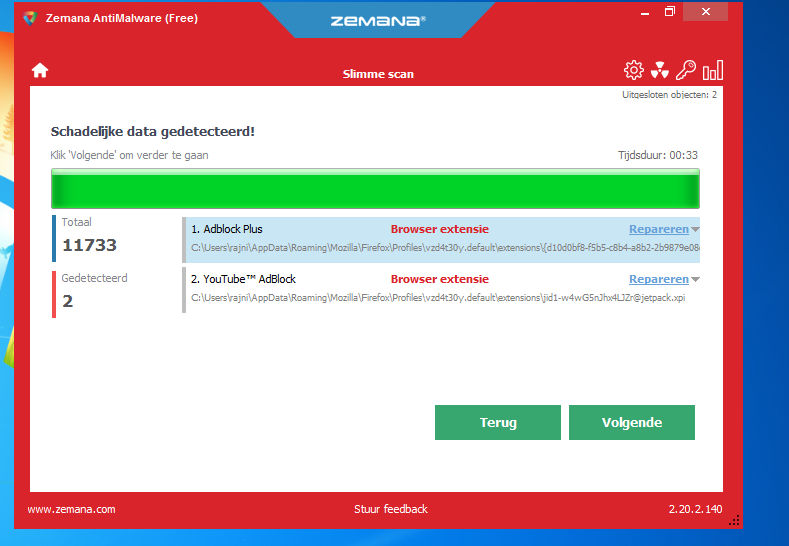The height and width of the screenshot is (546, 789).
Task: Restore down the Zemana window
Action: coord(669,12)
